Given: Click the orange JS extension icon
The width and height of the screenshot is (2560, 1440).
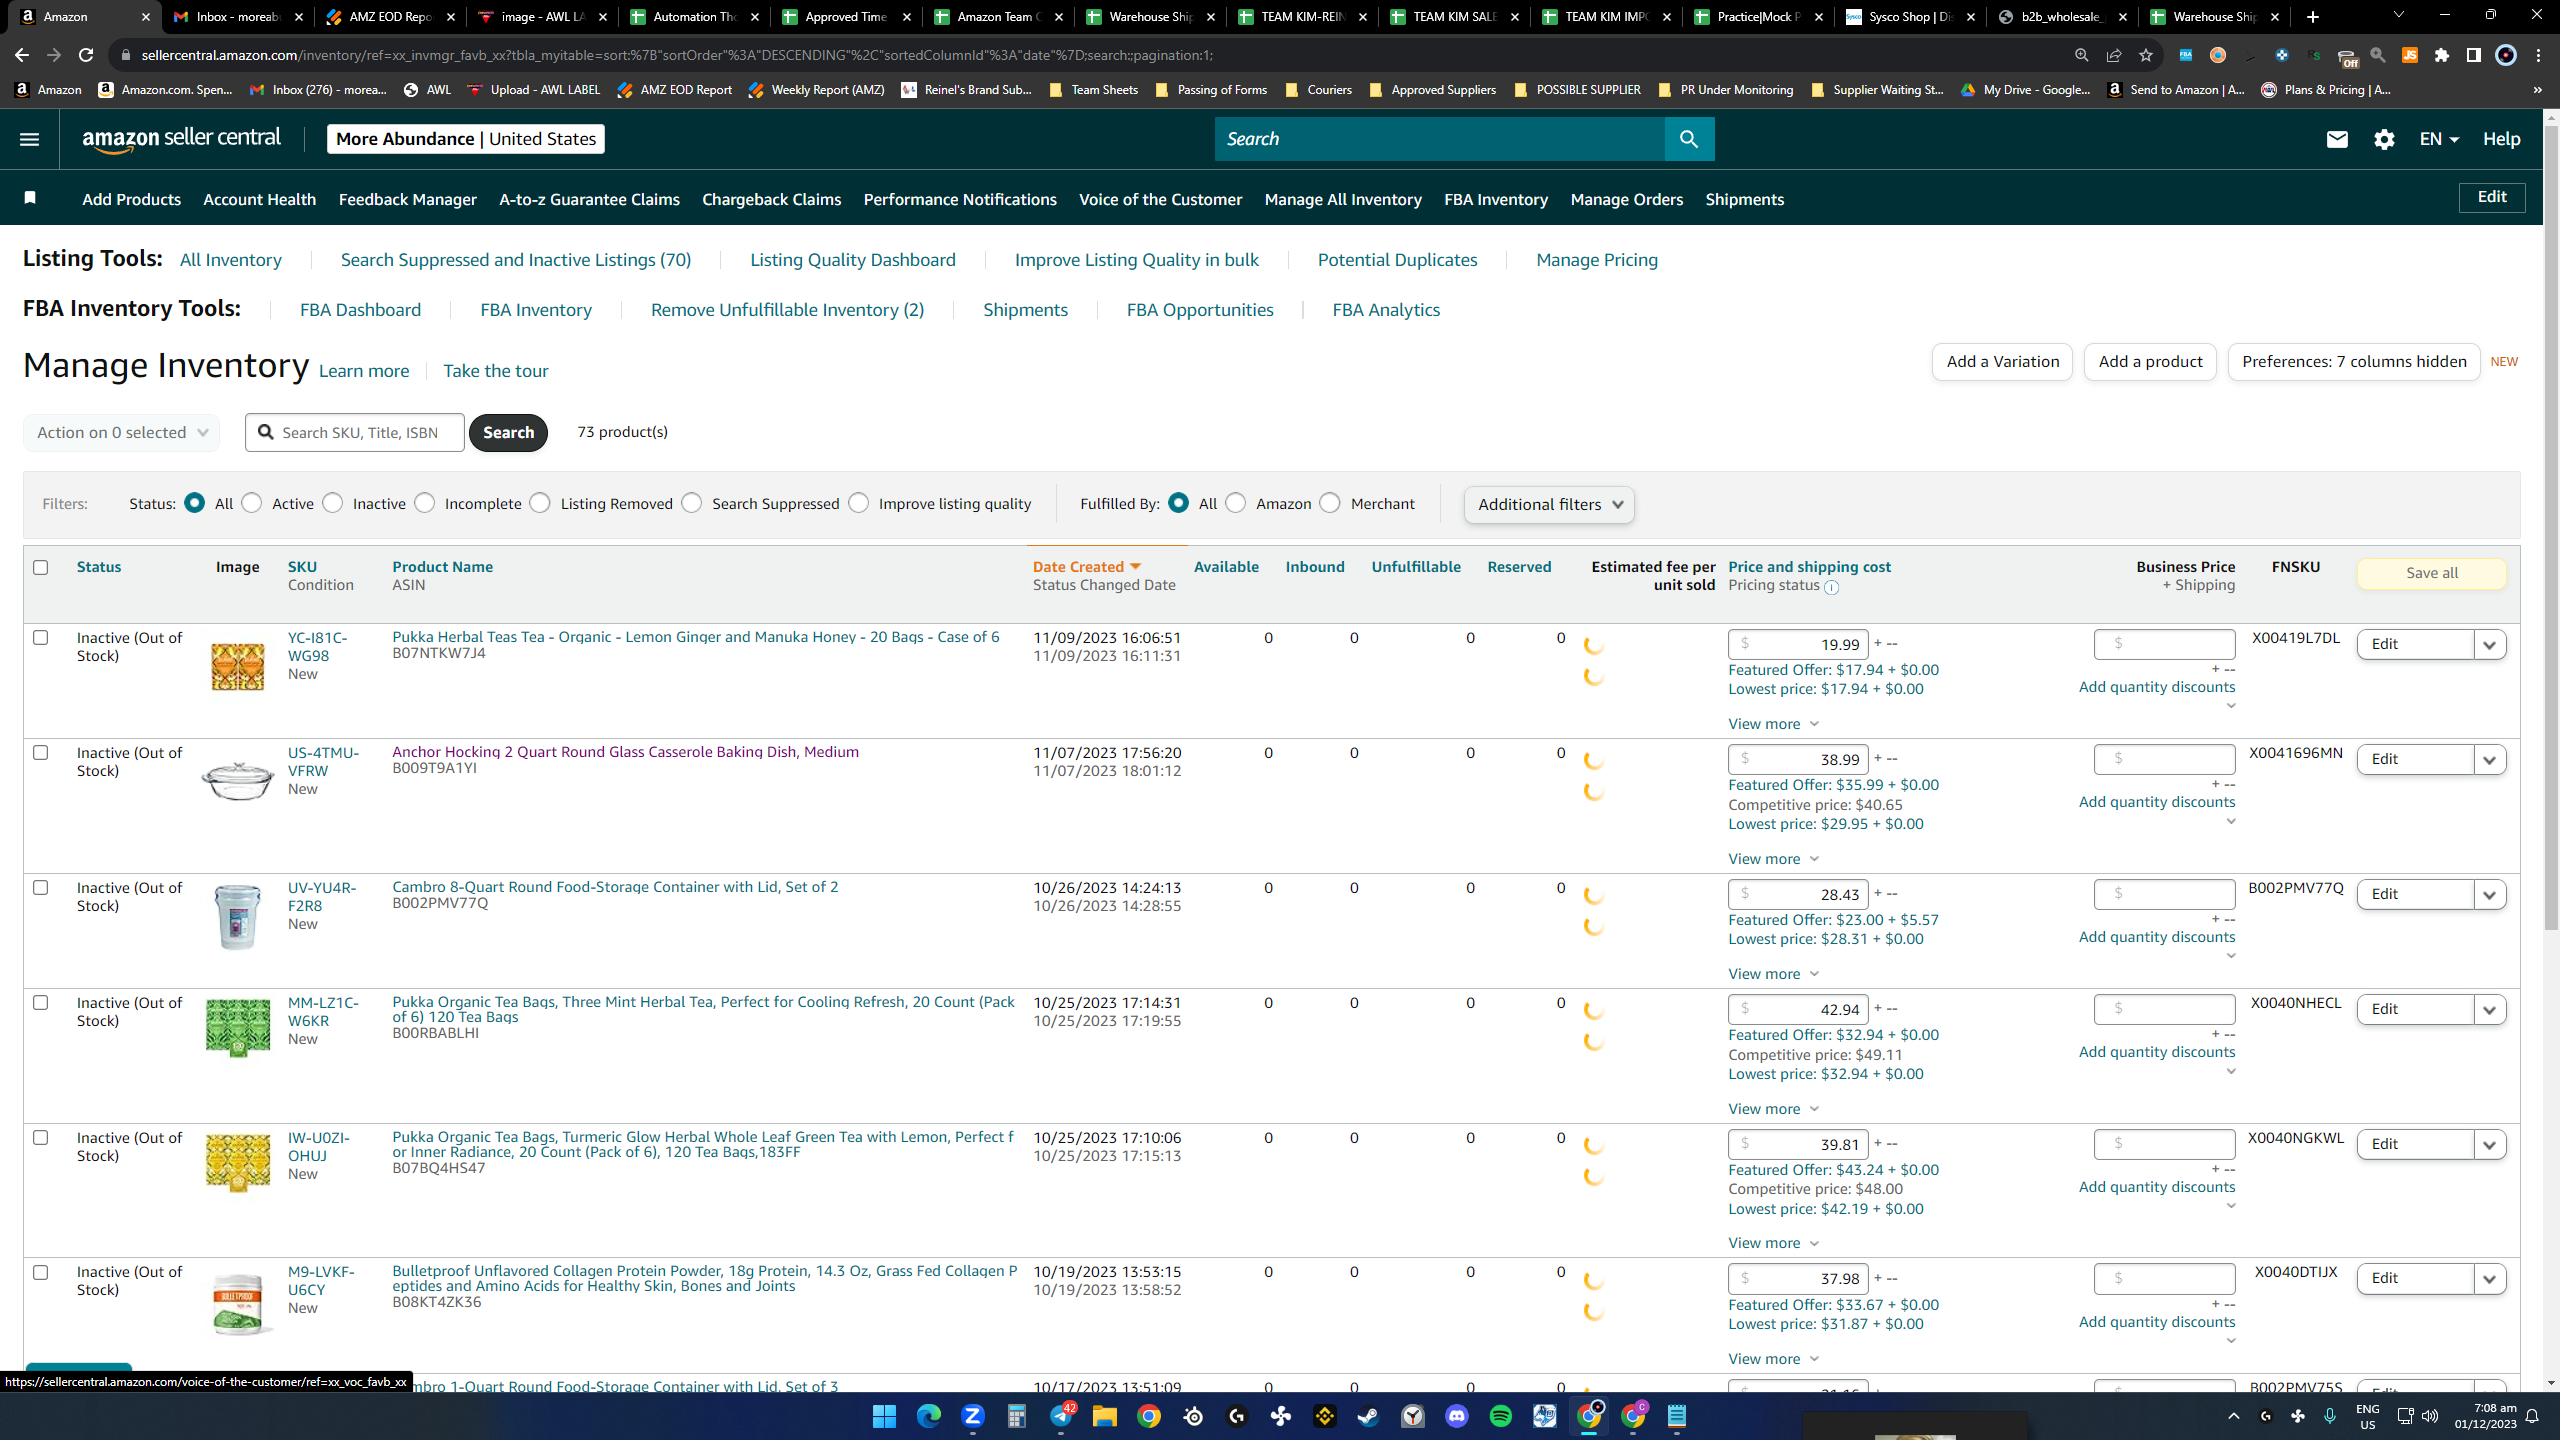Looking at the screenshot, I should coord(2410,55).
